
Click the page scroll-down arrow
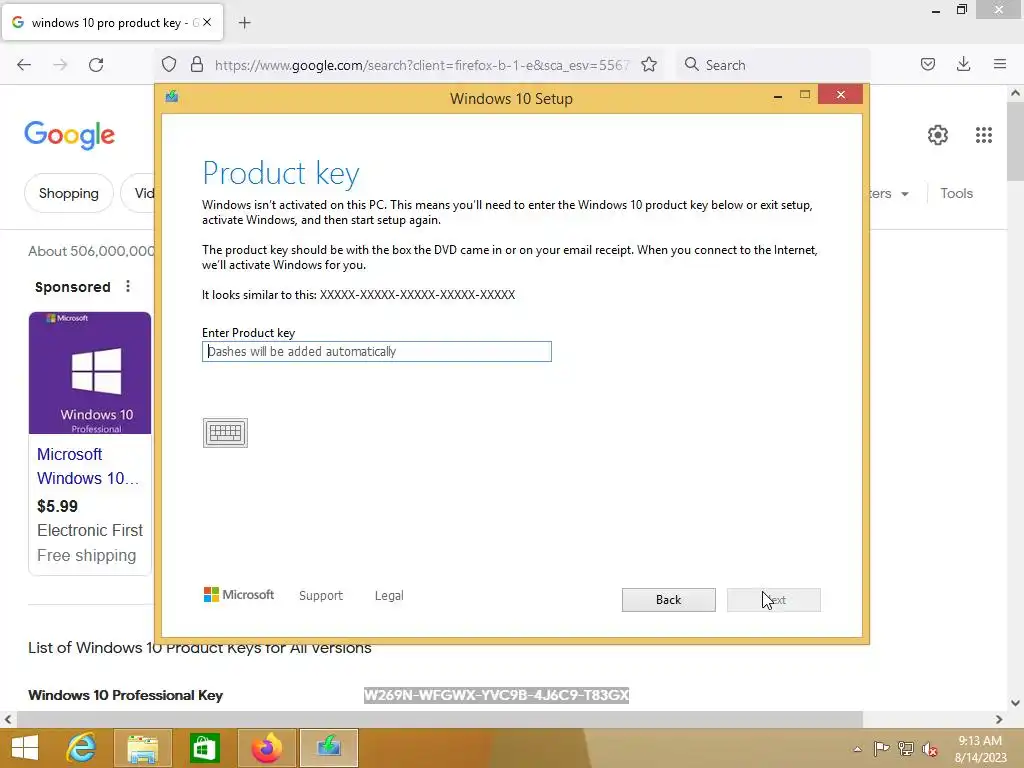click(x=1015, y=703)
